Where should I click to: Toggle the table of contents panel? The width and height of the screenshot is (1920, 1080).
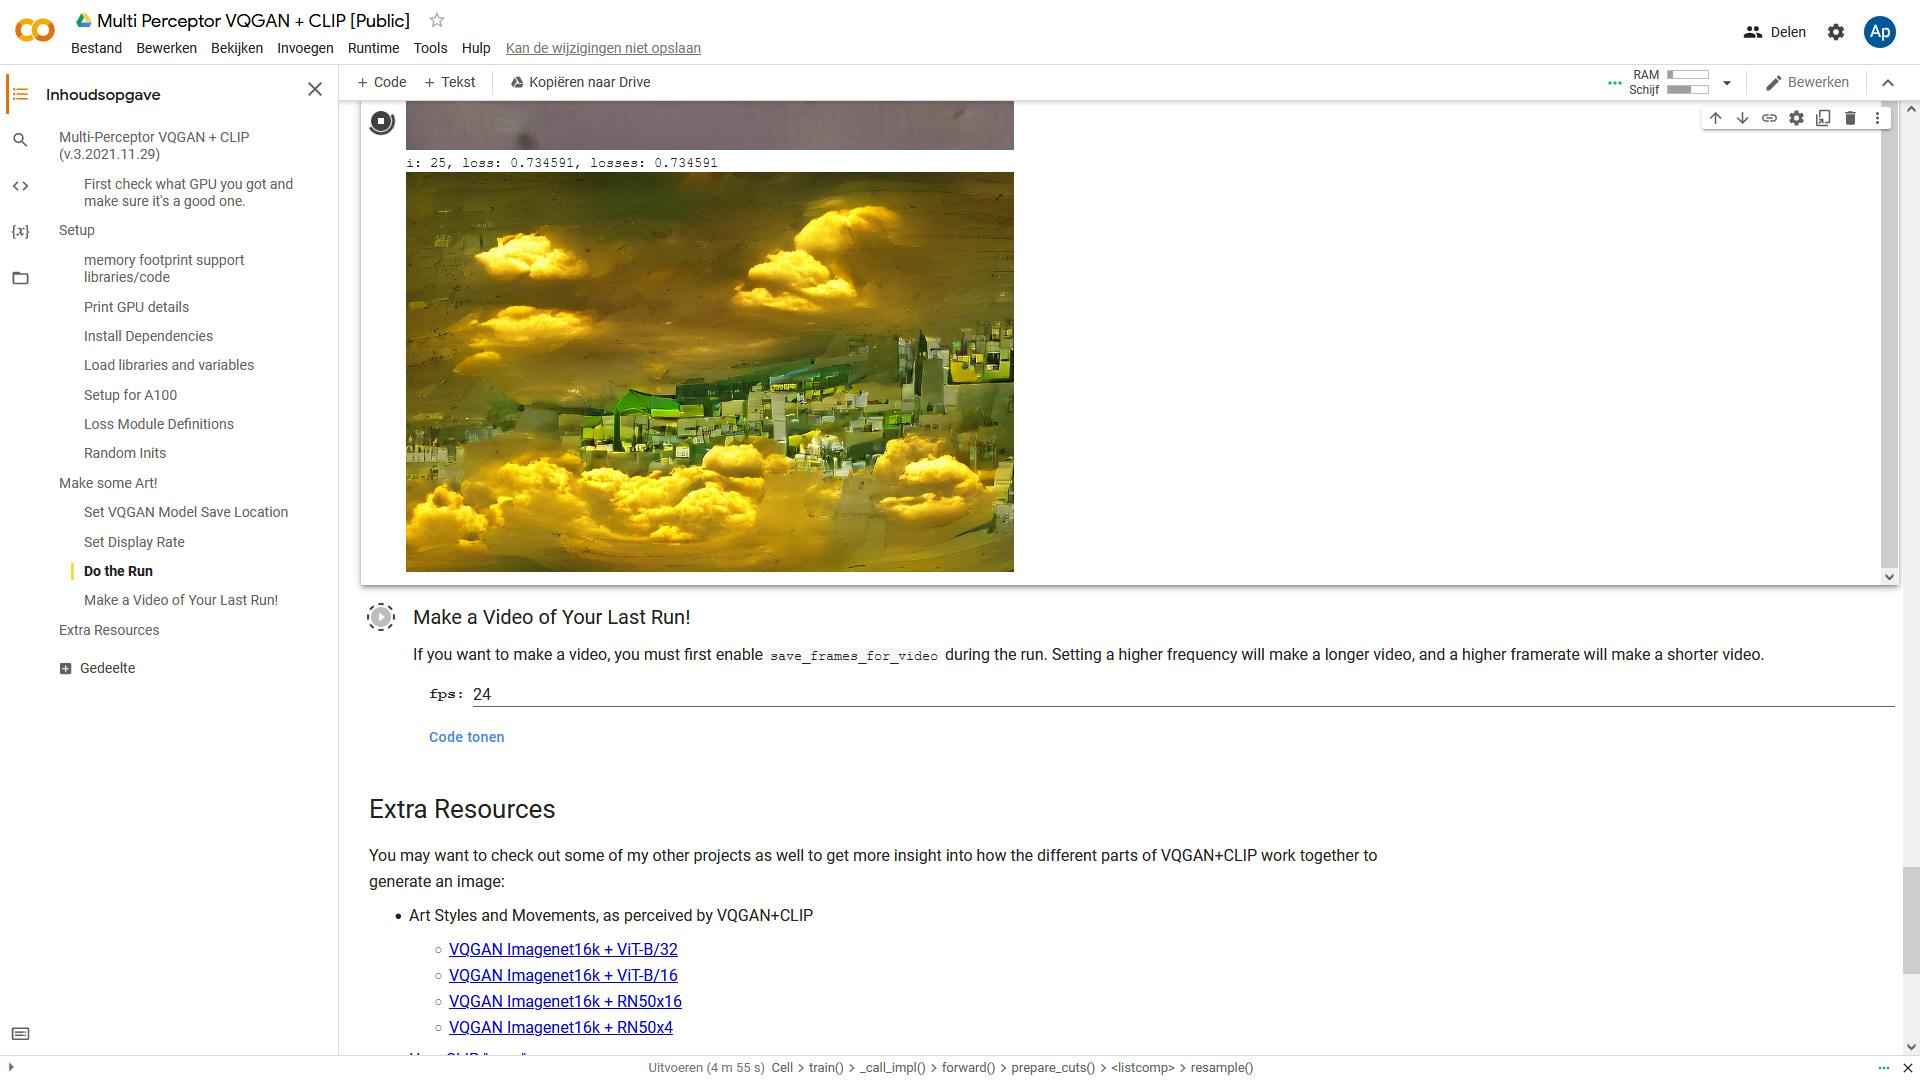pos(20,94)
